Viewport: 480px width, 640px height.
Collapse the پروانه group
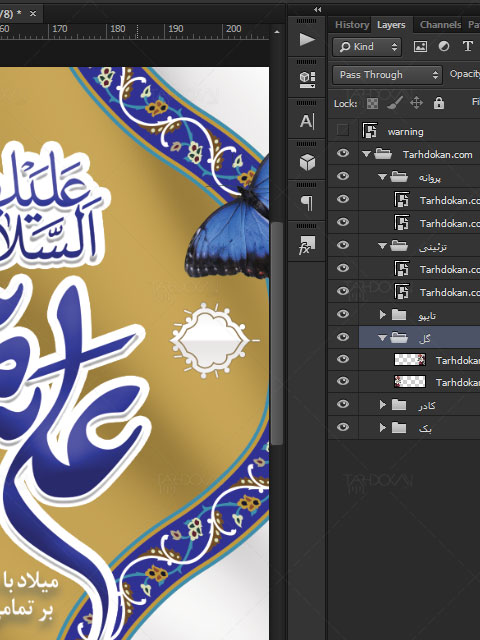click(382, 177)
